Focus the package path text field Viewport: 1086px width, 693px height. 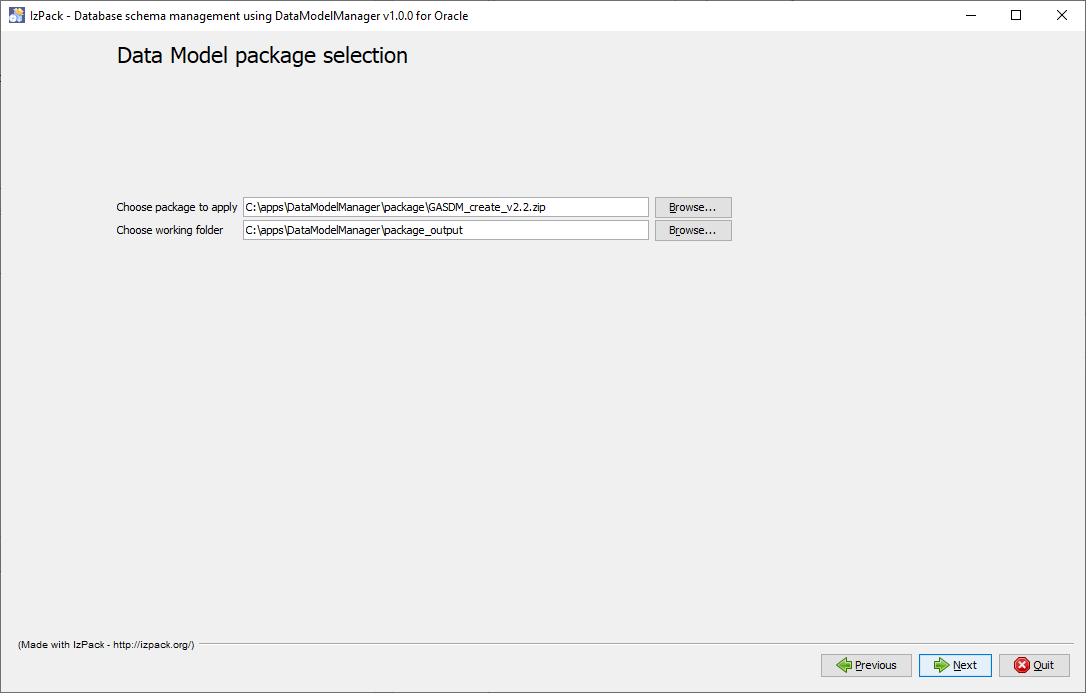coord(445,207)
